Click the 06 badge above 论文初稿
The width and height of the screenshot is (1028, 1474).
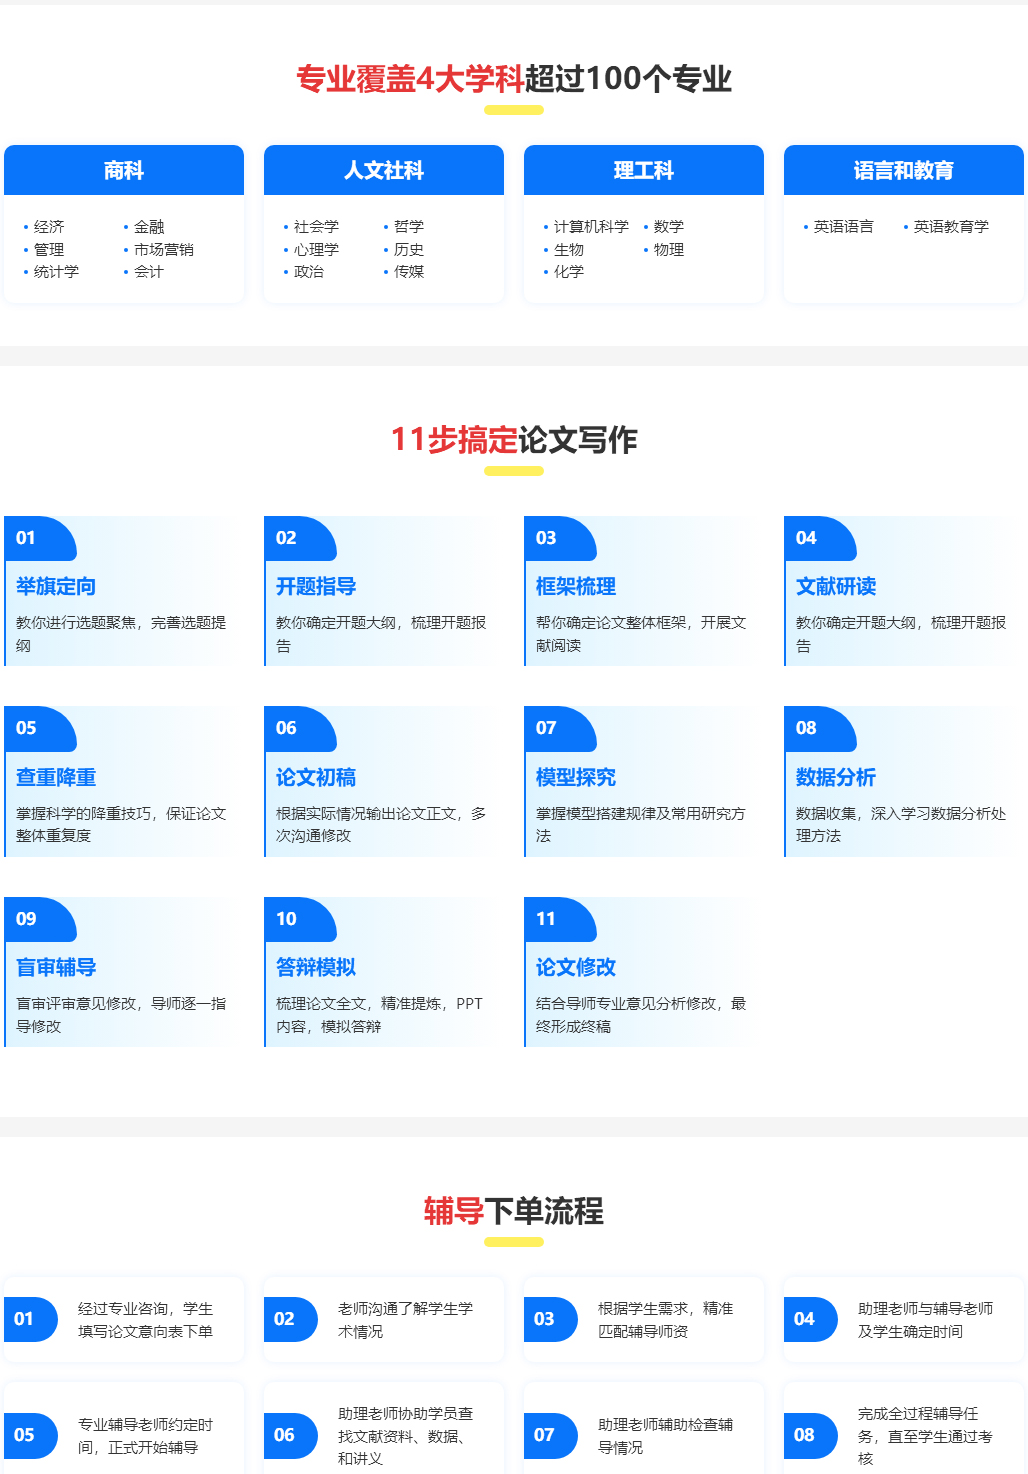click(x=298, y=729)
